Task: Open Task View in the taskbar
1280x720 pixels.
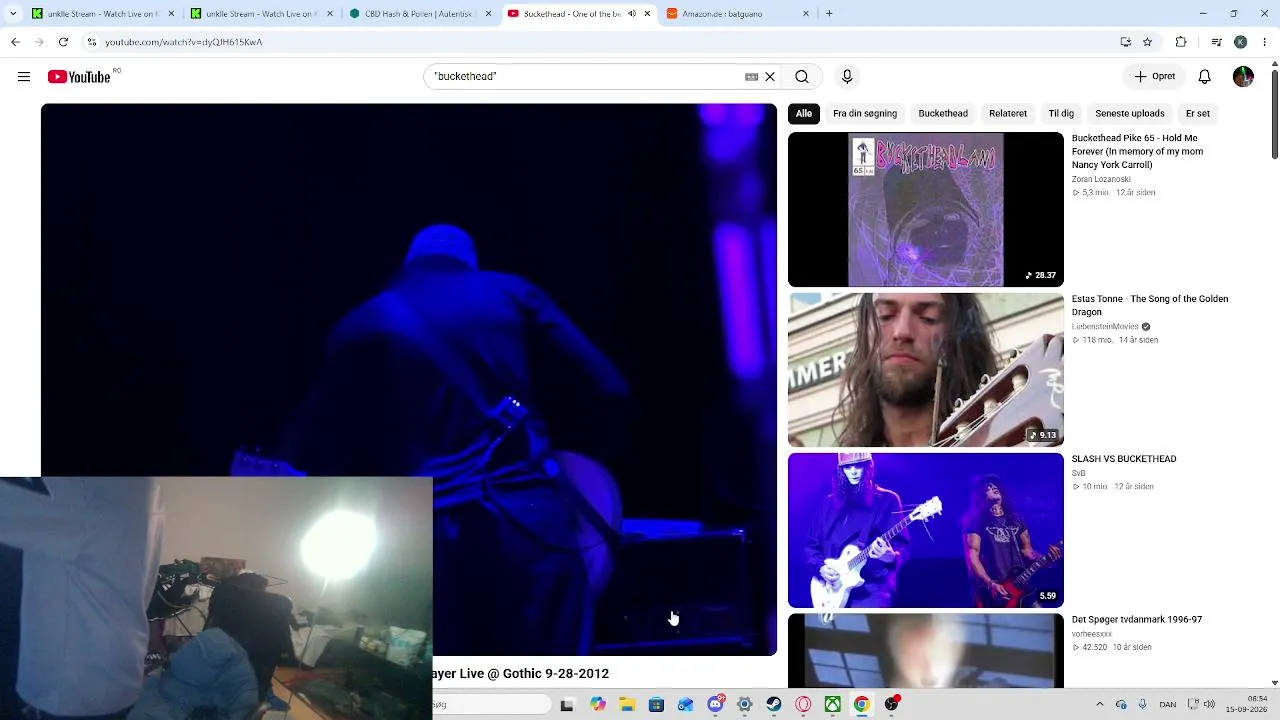Action: click(567, 705)
